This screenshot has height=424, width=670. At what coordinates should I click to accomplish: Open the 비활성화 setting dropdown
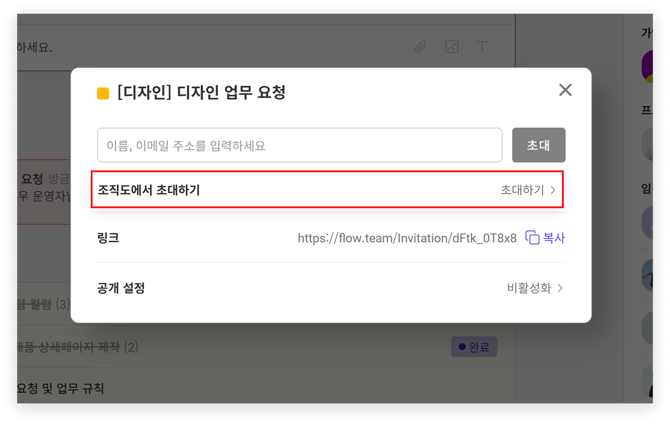coord(535,288)
